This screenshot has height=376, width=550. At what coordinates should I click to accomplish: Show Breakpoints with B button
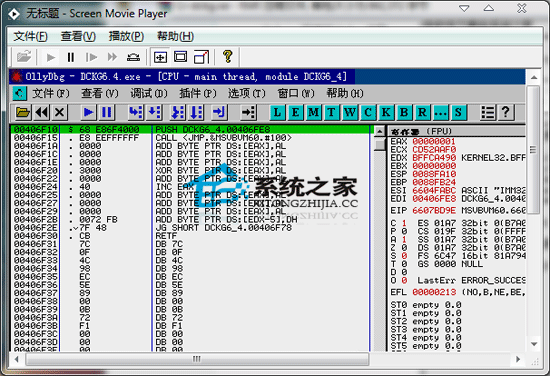click(x=404, y=113)
